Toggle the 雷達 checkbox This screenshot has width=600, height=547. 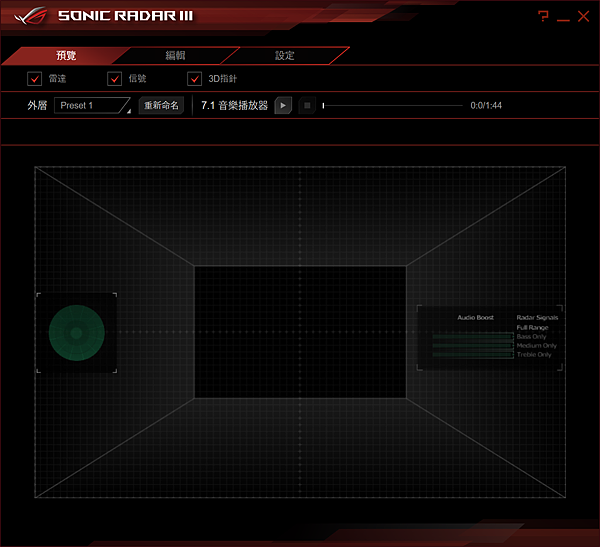tap(34, 79)
